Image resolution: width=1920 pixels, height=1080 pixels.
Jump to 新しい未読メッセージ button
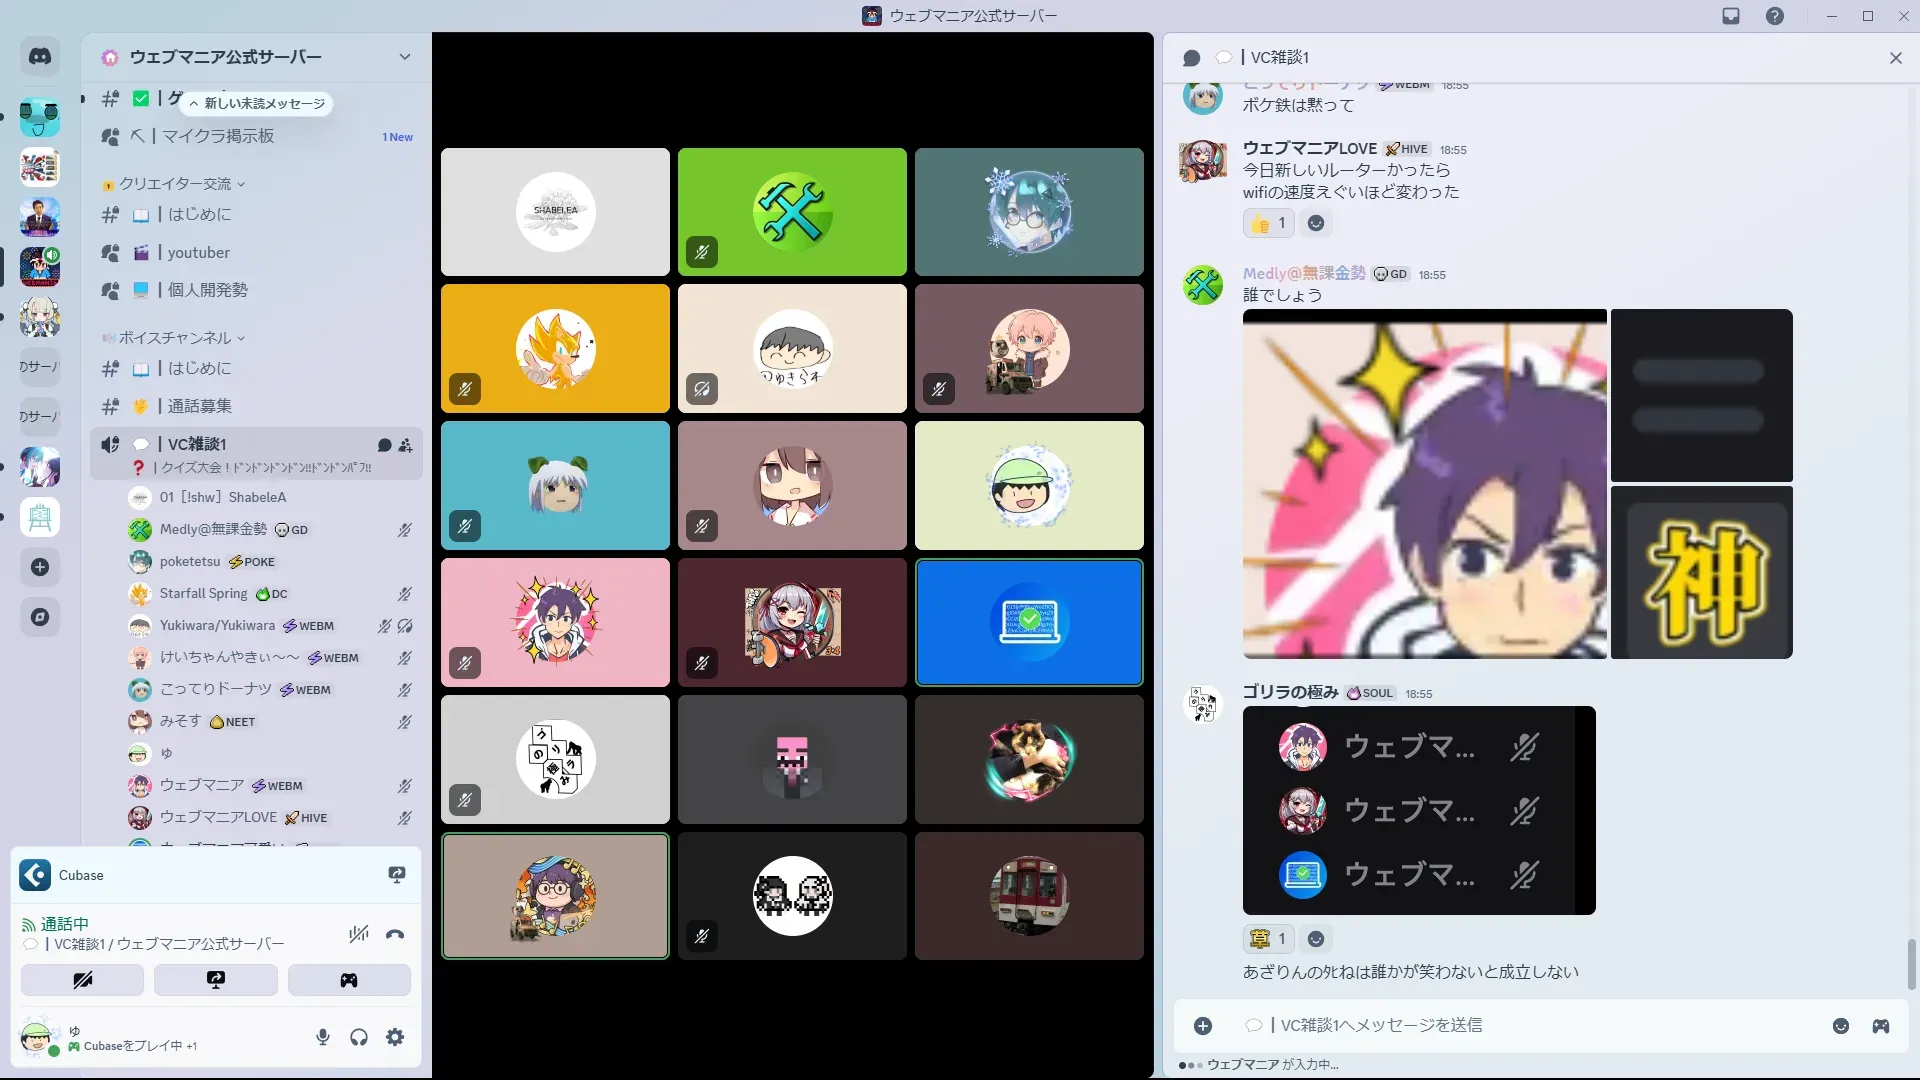(x=257, y=104)
